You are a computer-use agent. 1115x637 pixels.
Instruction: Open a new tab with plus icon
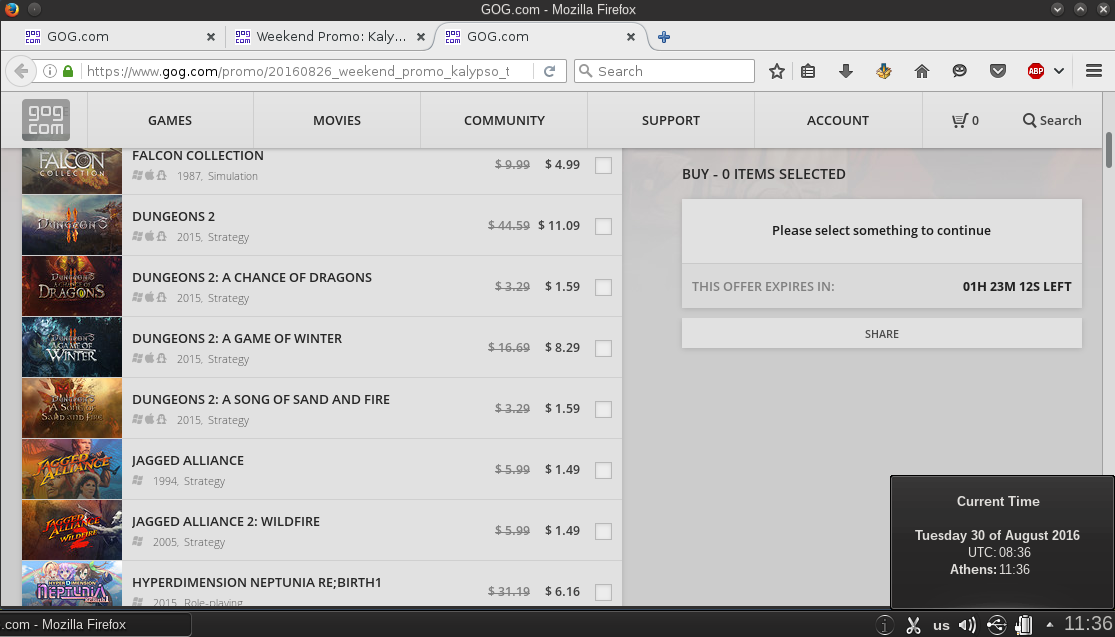663,37
